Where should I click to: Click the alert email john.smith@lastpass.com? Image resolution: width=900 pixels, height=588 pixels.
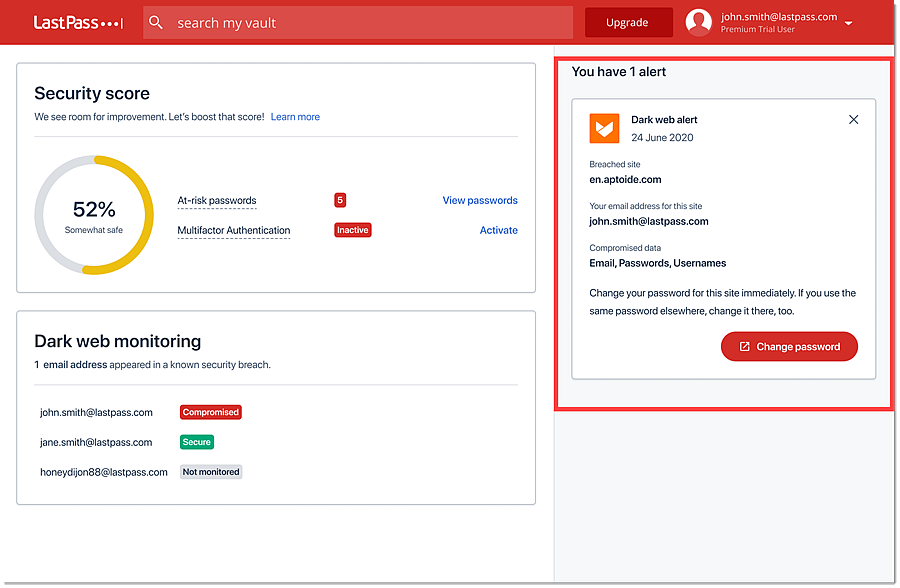[x=649, y=221]
